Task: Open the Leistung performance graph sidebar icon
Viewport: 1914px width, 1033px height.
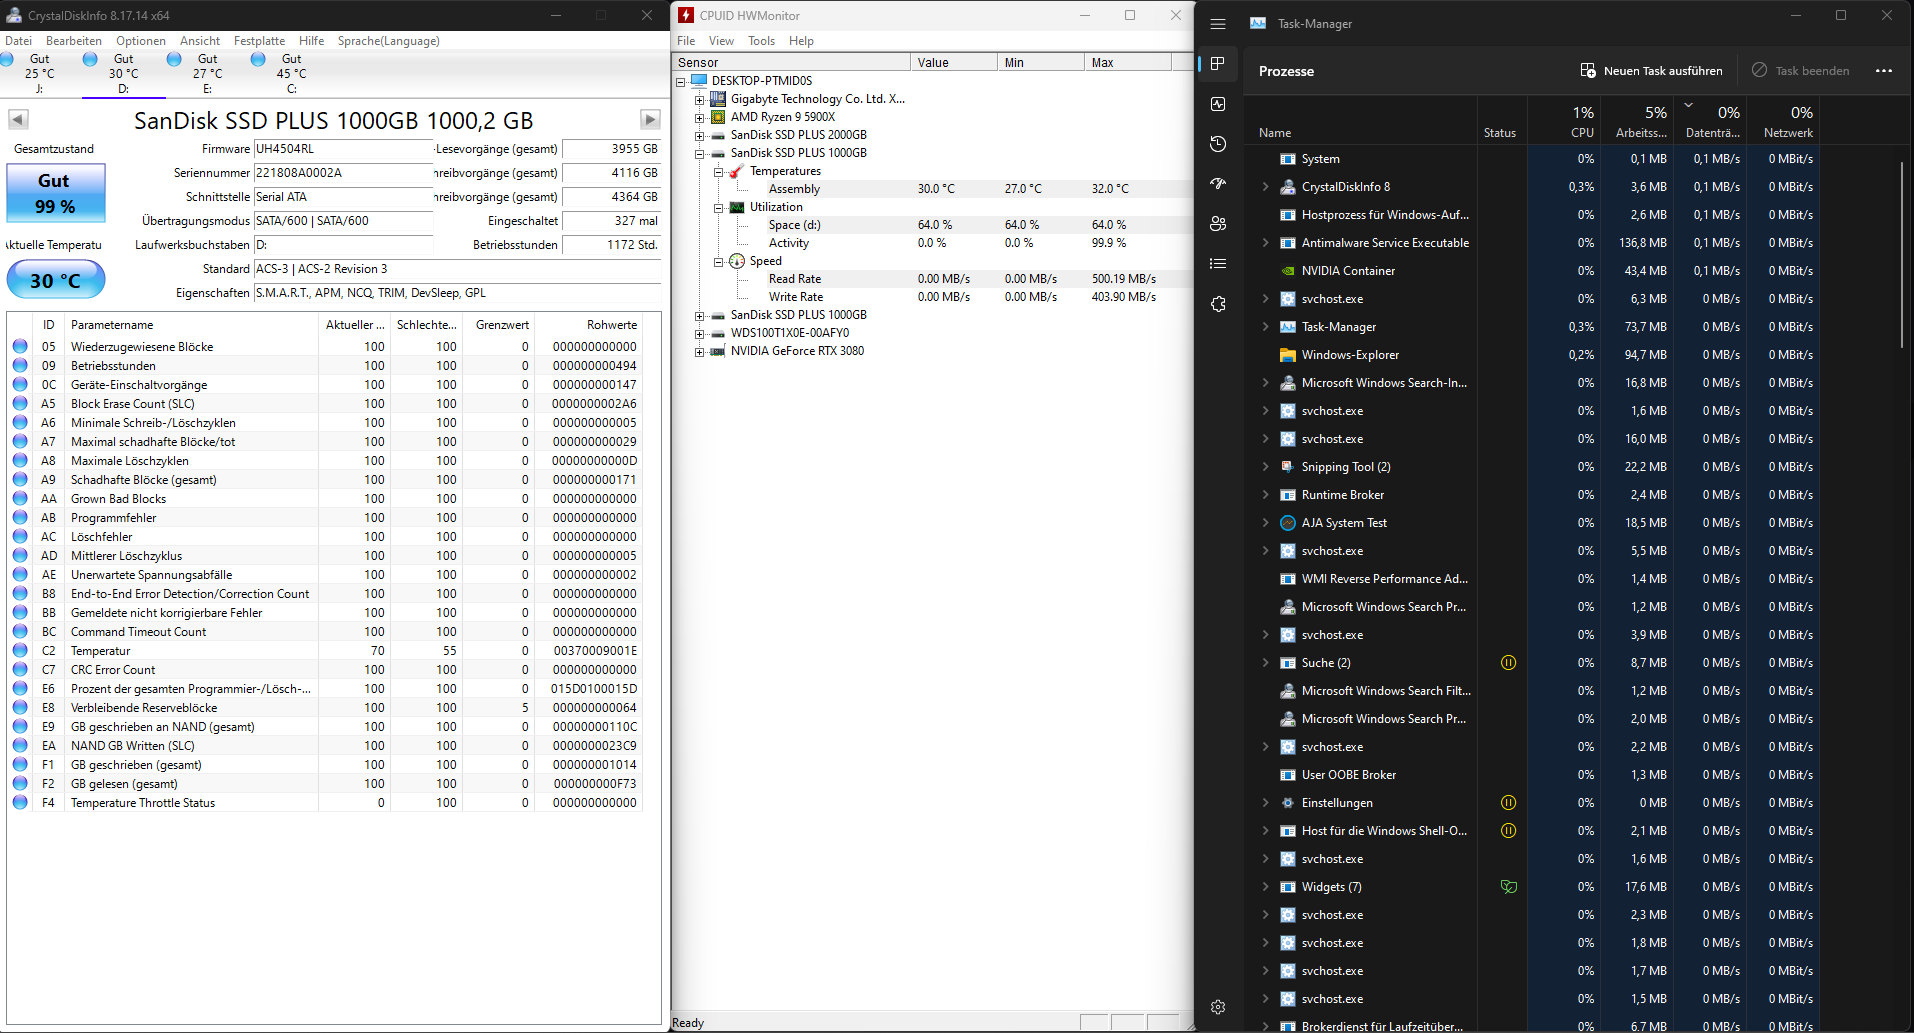Action: pos(1218,104)
